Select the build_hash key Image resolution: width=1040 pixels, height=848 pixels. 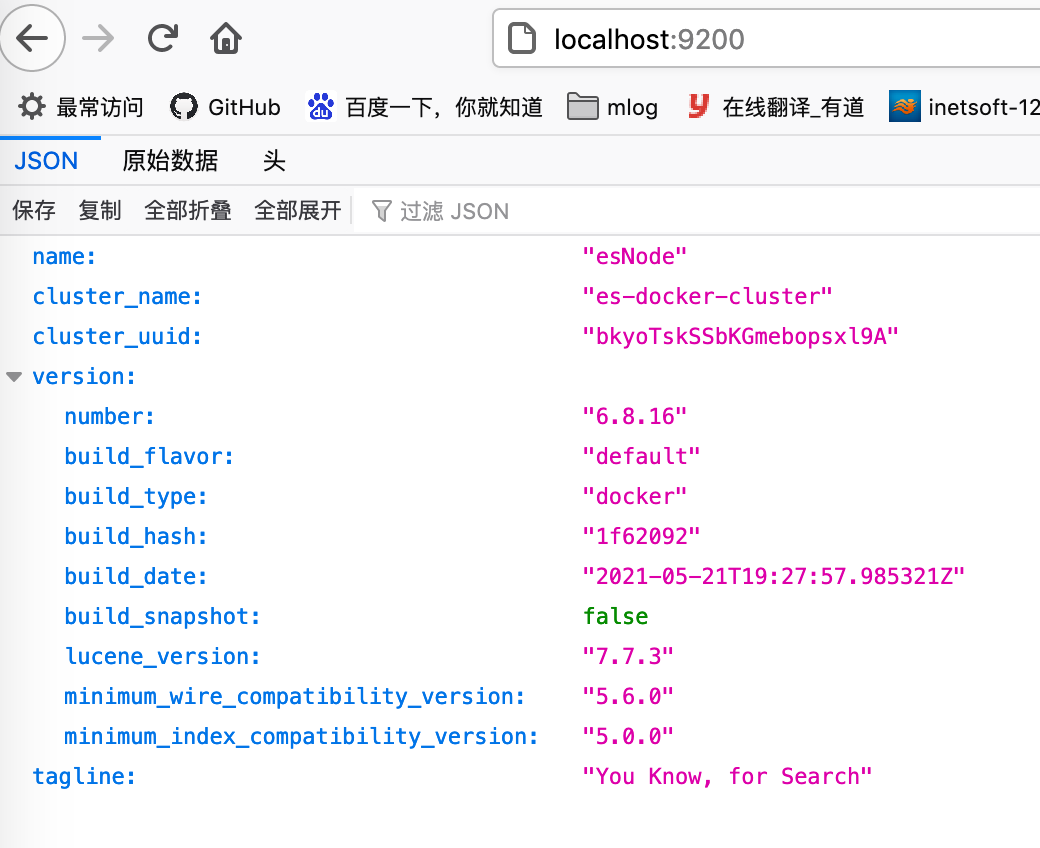coord(136,536)
